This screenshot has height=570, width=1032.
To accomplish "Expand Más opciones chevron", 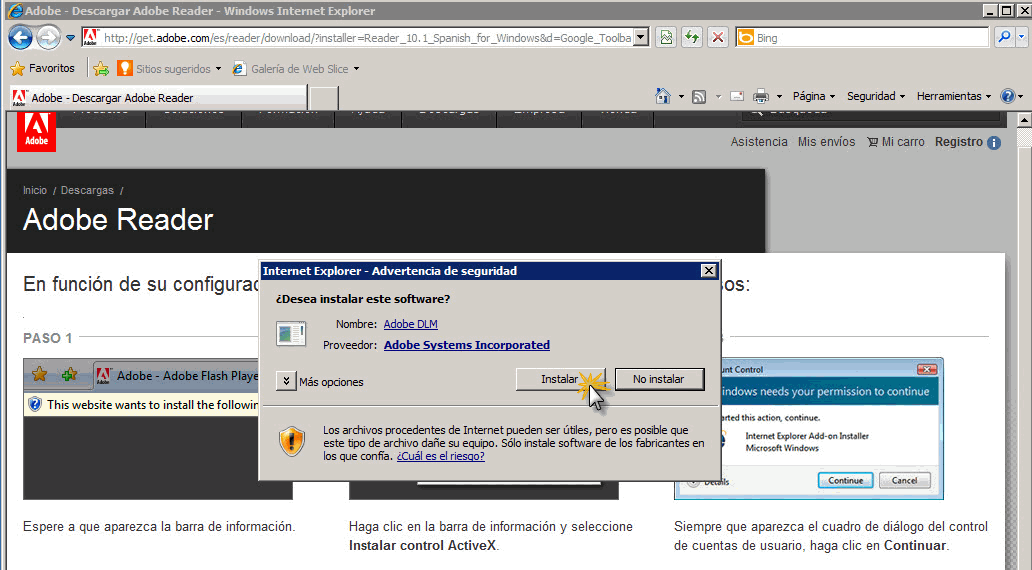I will [x=286, y=381].
